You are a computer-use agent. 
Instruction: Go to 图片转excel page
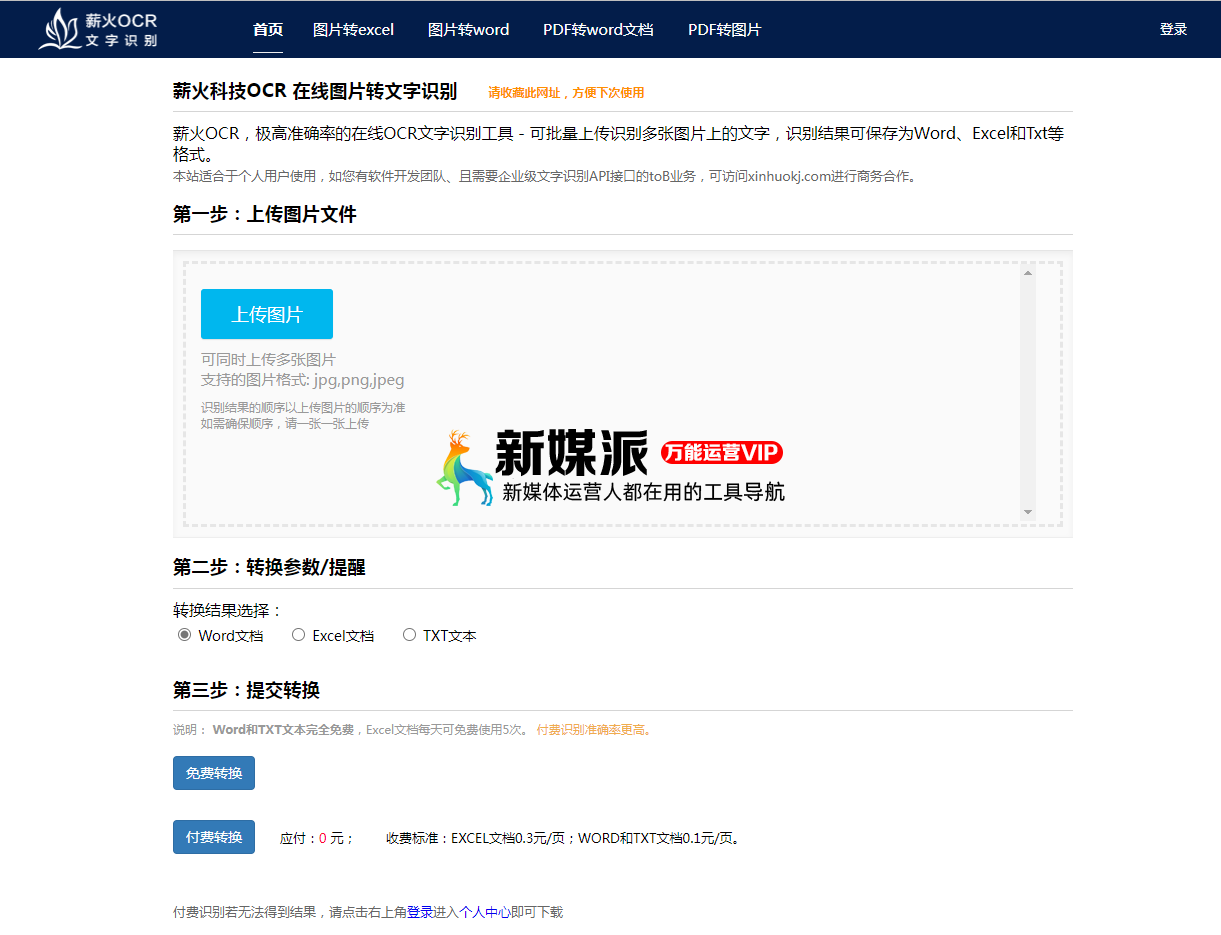tap(354, 30)
